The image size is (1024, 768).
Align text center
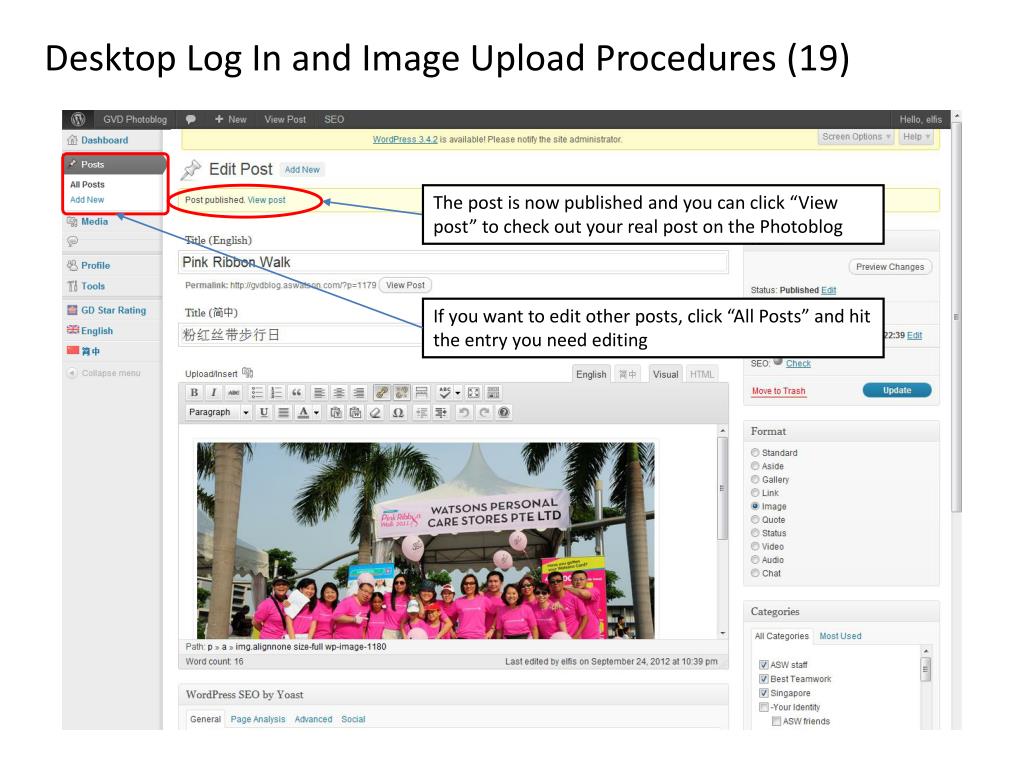point(339,392)
